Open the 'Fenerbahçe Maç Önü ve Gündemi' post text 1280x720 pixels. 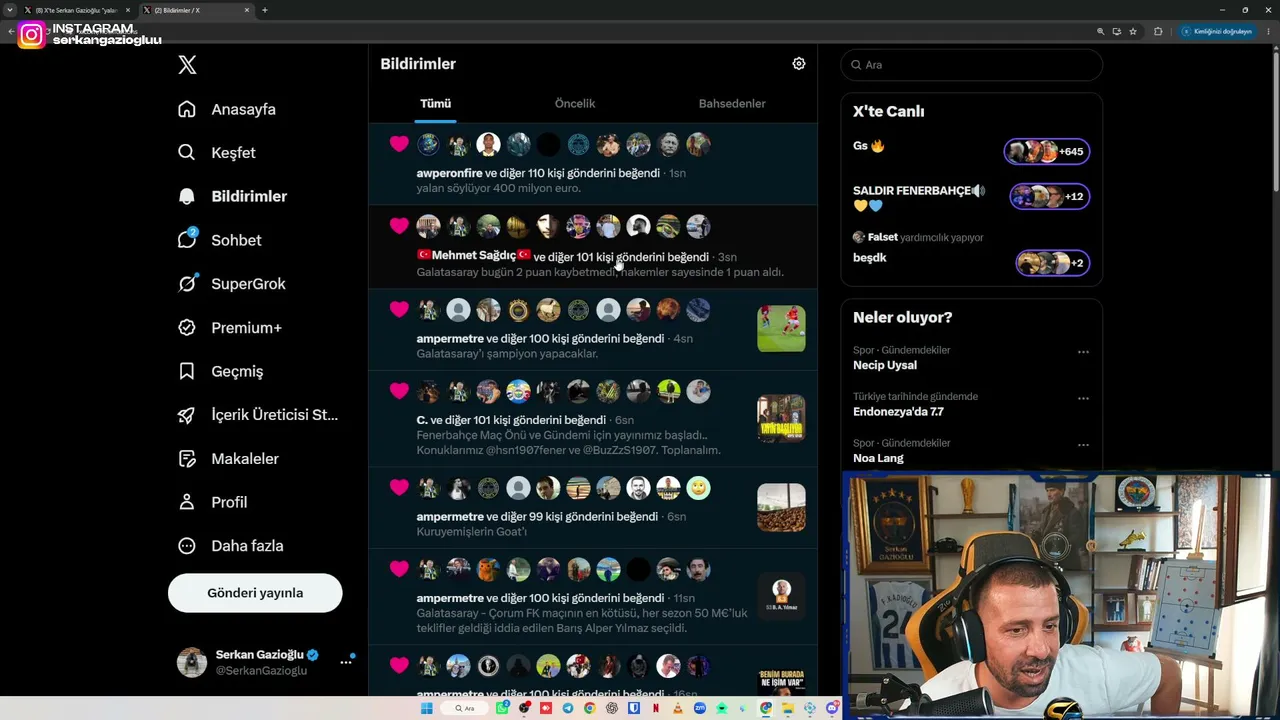(x=568, y=443)
